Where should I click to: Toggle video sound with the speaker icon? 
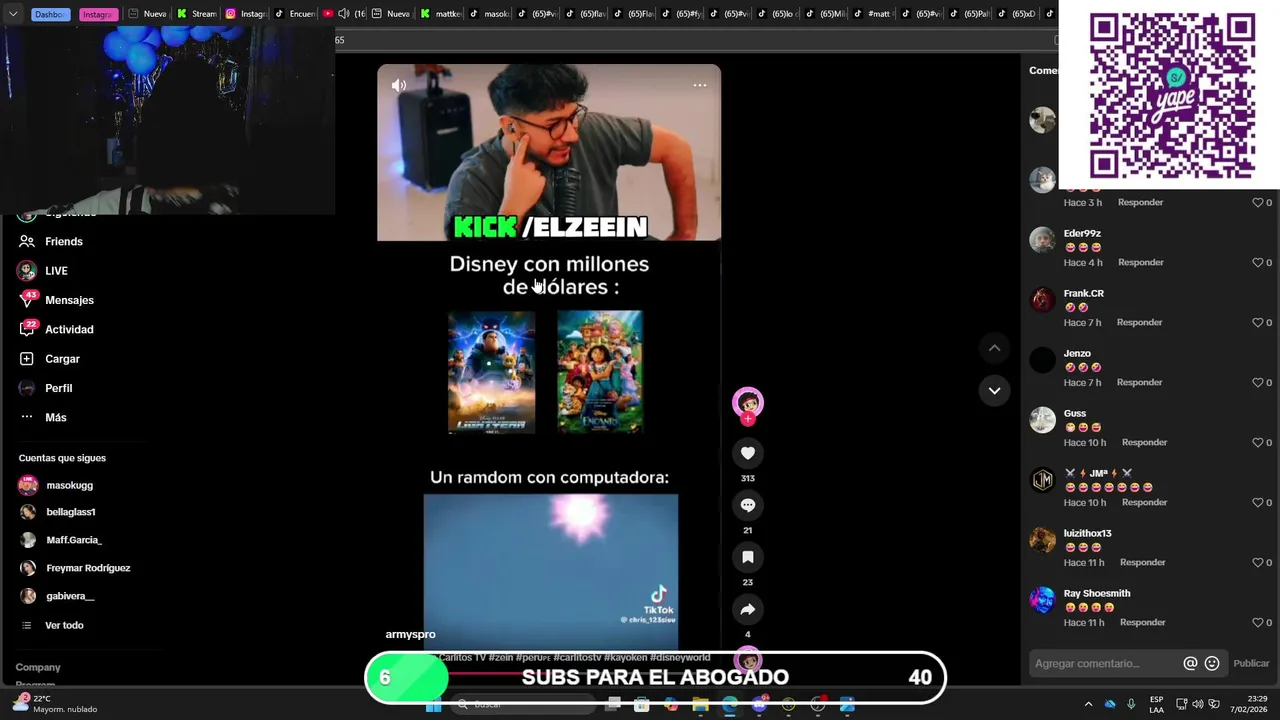point(399,86)
